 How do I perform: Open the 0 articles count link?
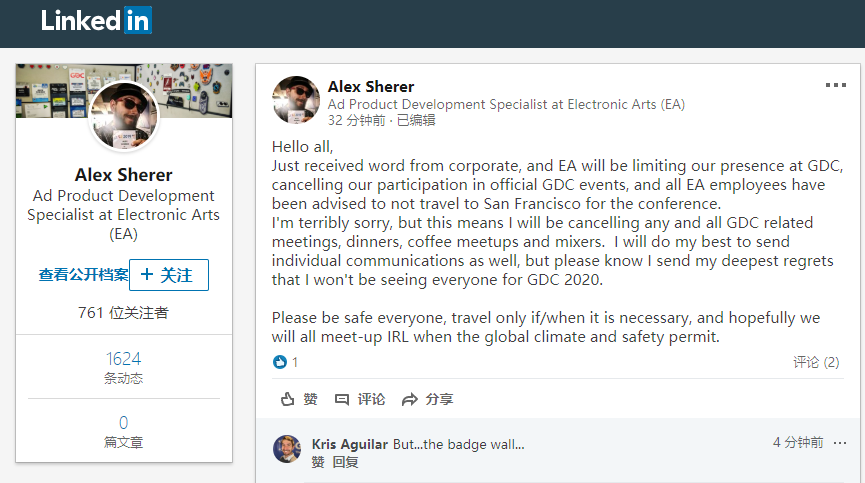pos(124,423)
